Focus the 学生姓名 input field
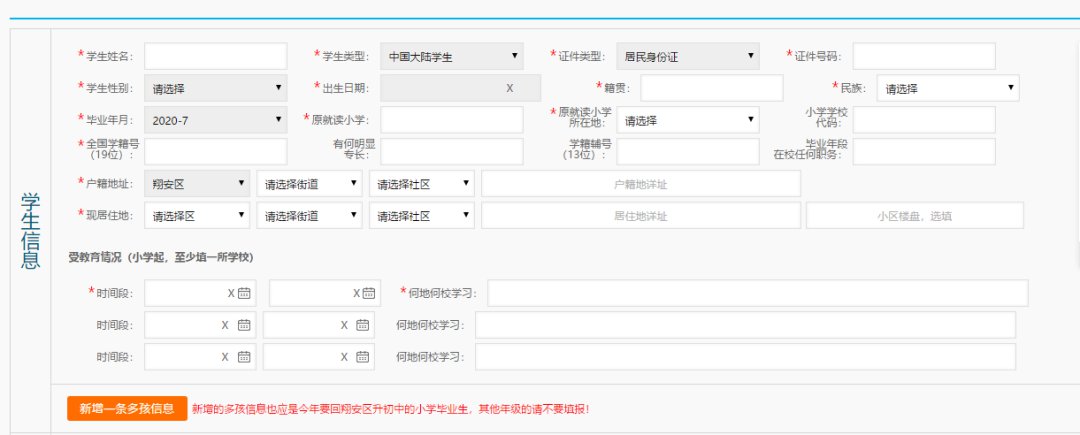 tap(215, 56)
